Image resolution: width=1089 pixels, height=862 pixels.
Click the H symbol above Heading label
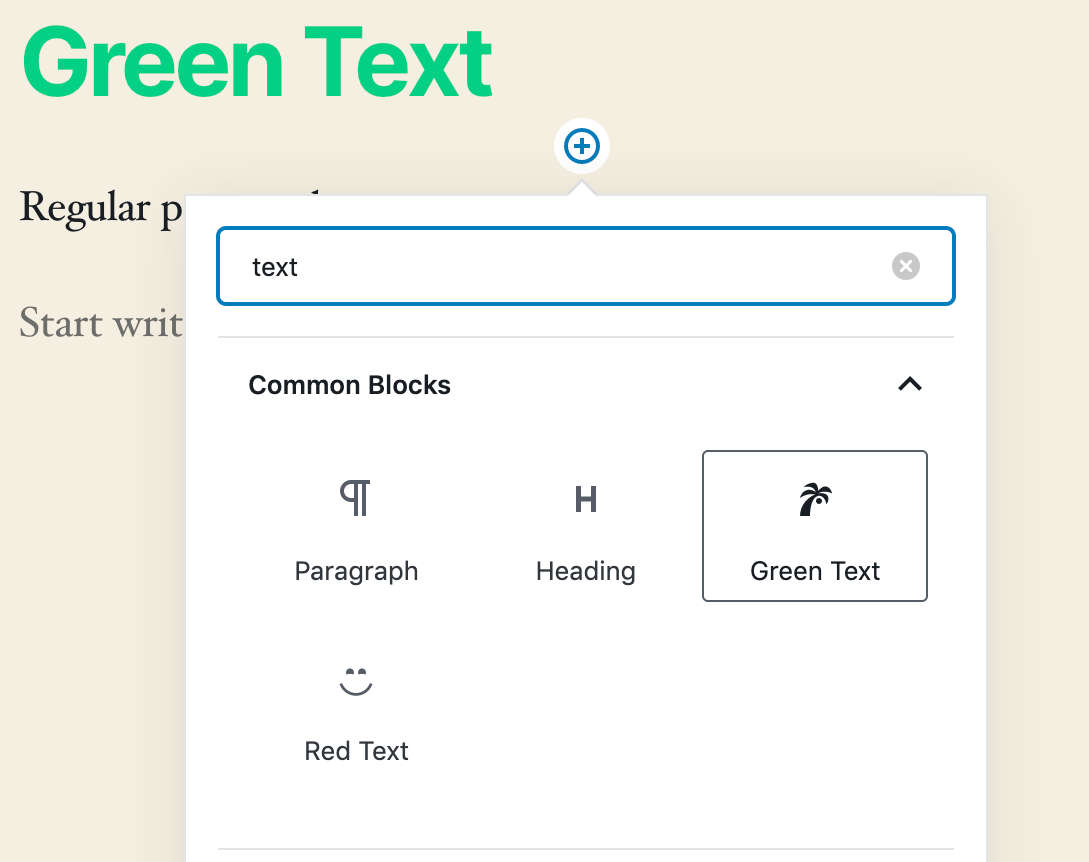(x=585, y=497)
